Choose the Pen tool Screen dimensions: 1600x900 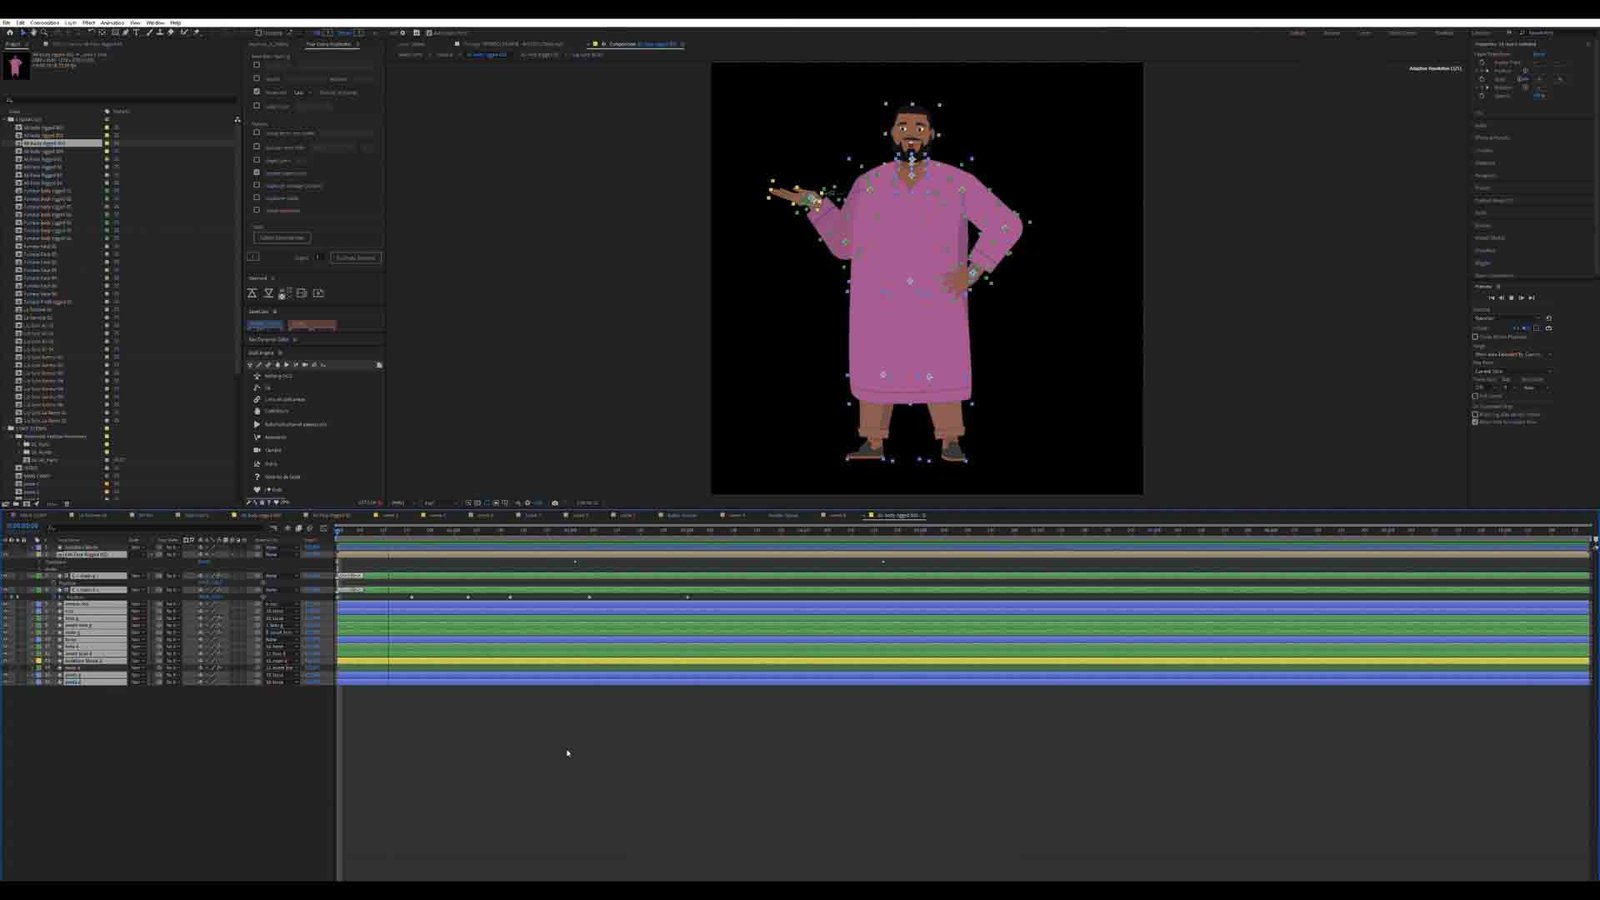[126, 32]
